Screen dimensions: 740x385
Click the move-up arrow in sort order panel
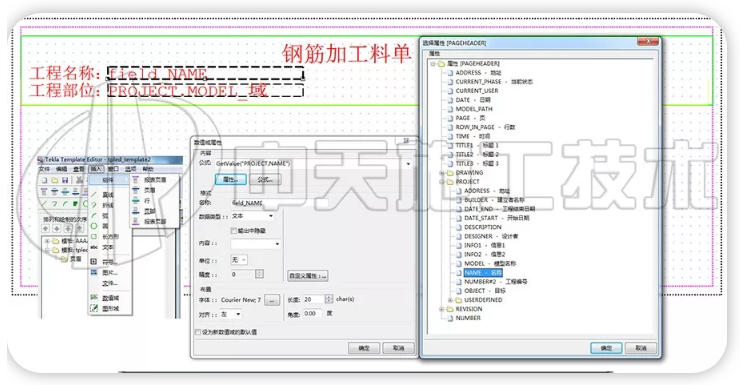[x=46, y=228]
